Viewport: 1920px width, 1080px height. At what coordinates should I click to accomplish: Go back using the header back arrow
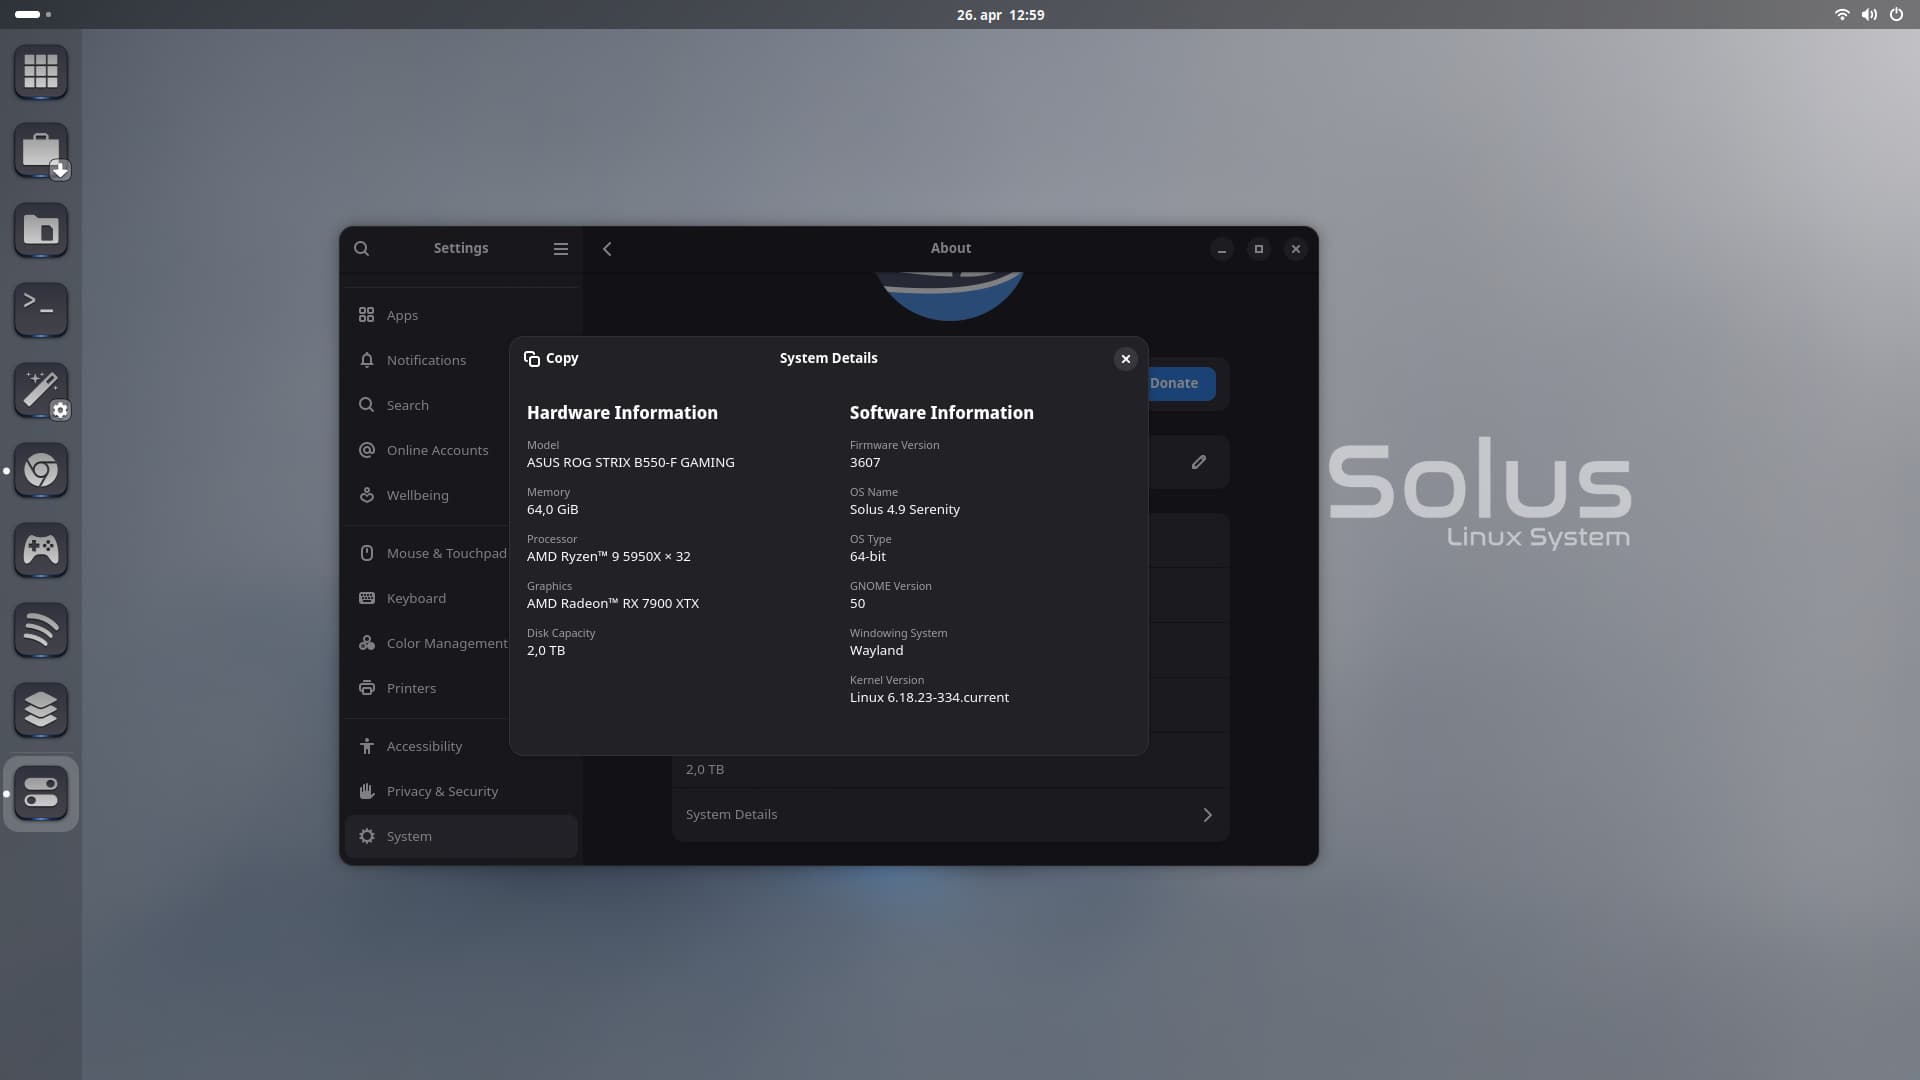(607, 249)
